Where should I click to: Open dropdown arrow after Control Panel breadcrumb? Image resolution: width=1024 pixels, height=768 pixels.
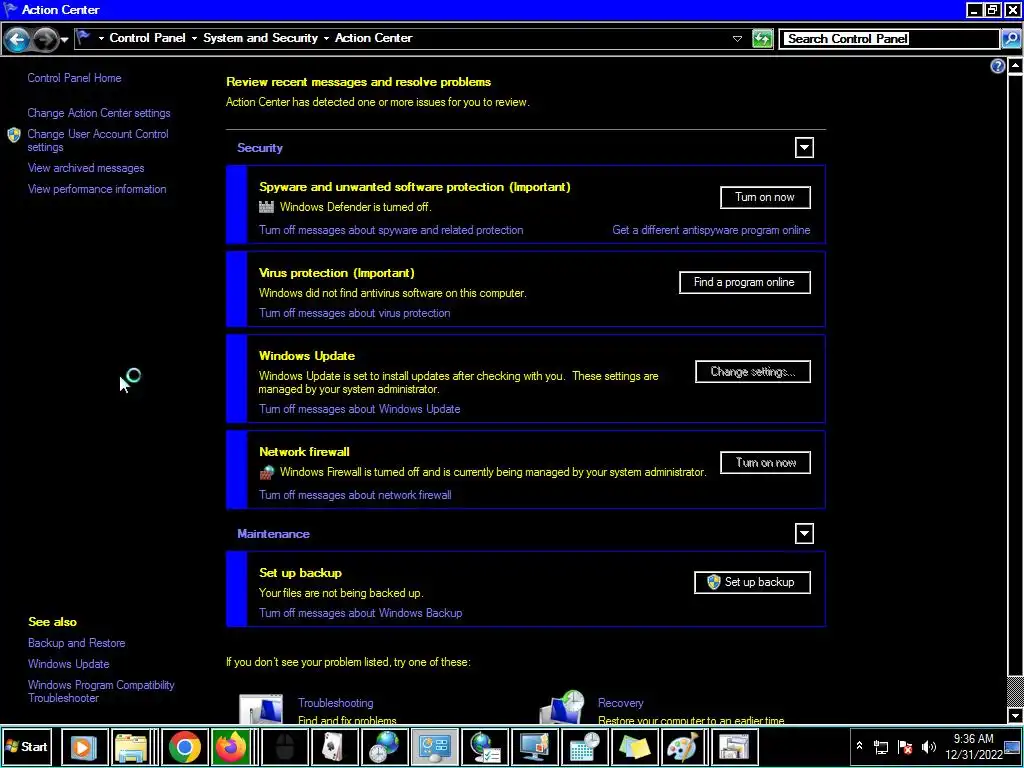click(x=194, y=39)
